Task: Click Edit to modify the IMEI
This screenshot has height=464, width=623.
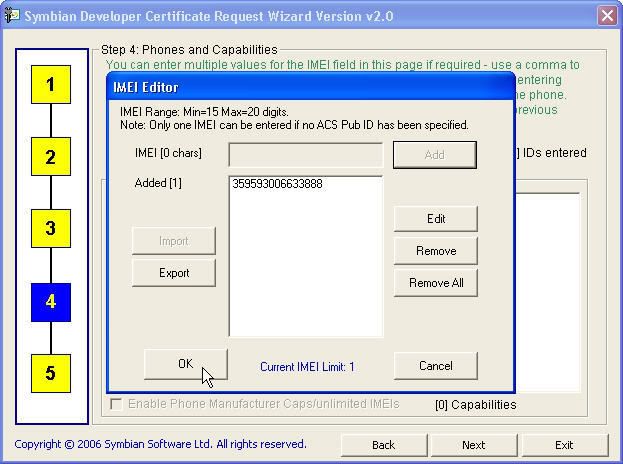Action: click(x=435, y=219)
